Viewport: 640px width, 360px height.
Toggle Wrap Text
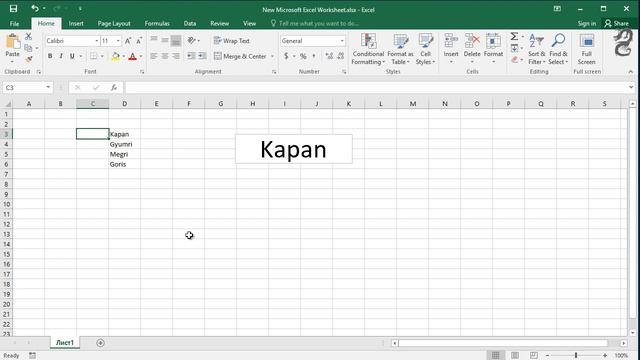coord(231,41)
